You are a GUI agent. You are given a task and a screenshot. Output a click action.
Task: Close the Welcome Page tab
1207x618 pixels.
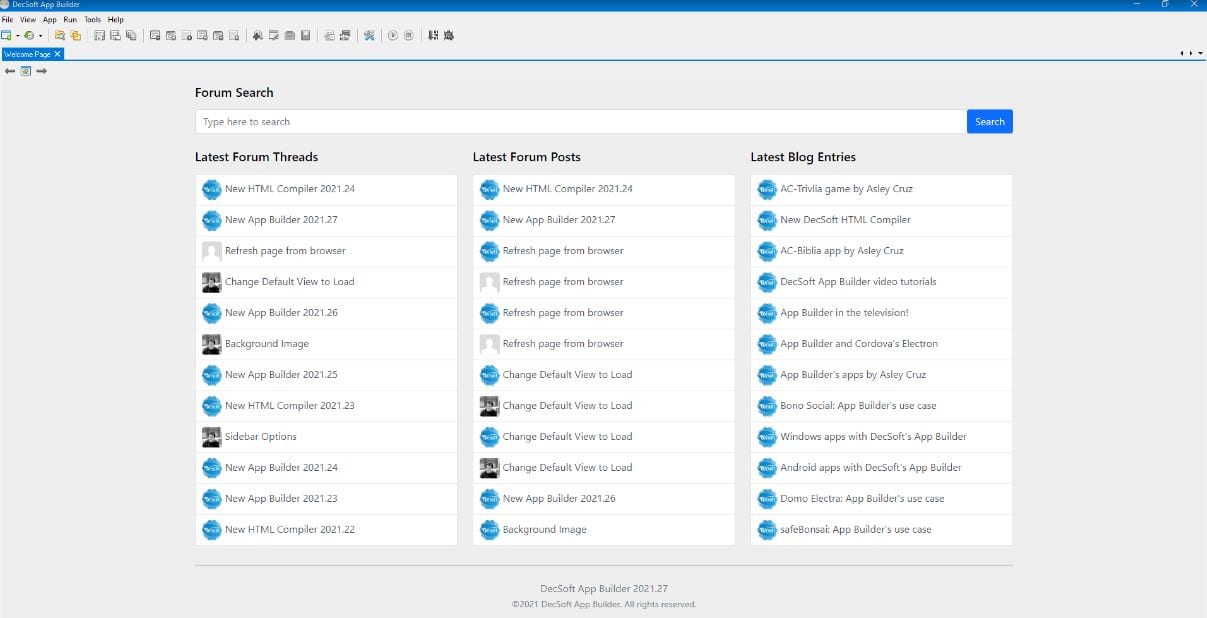[x=58, y=54]
